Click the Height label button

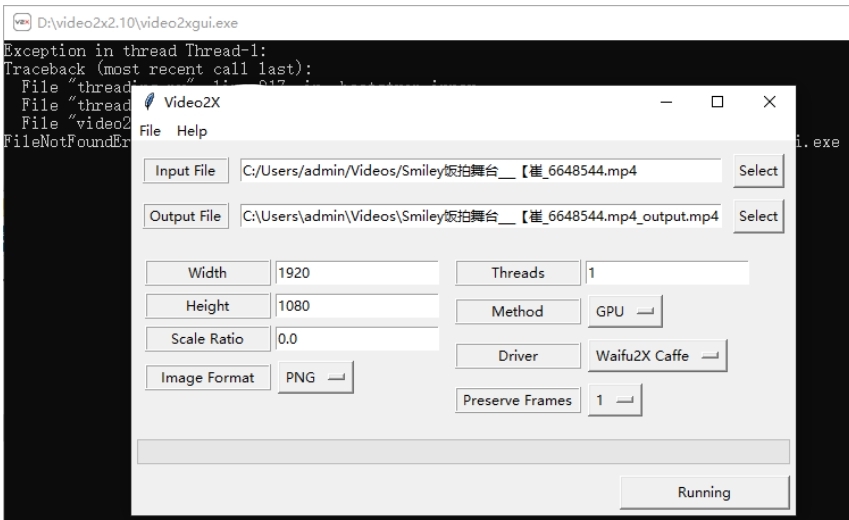point(207,306)
